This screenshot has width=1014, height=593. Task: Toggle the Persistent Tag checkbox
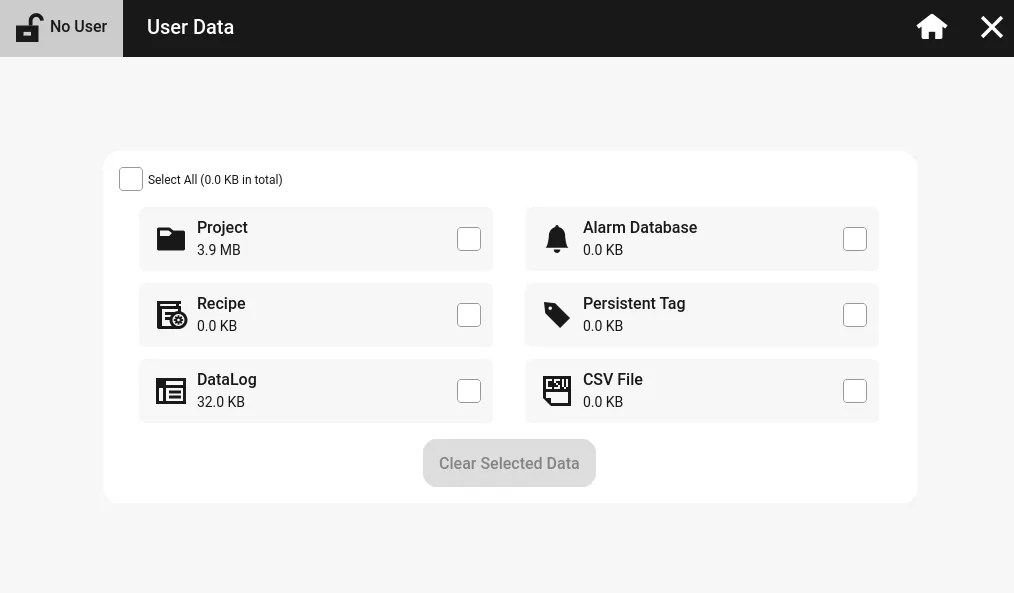pyautogui.click(x=855, y=315)
